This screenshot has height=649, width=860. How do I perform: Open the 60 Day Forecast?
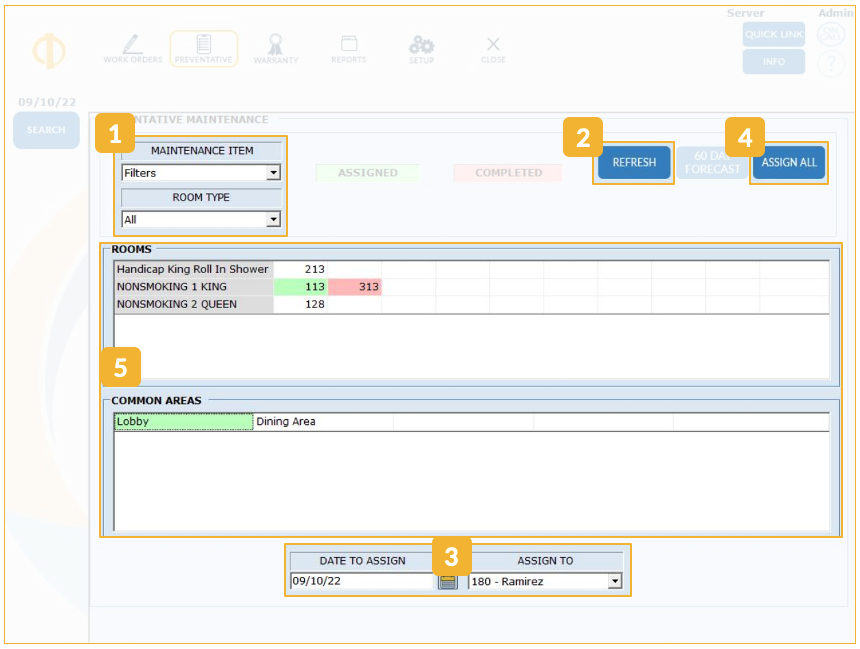click(x=712, y=163)
